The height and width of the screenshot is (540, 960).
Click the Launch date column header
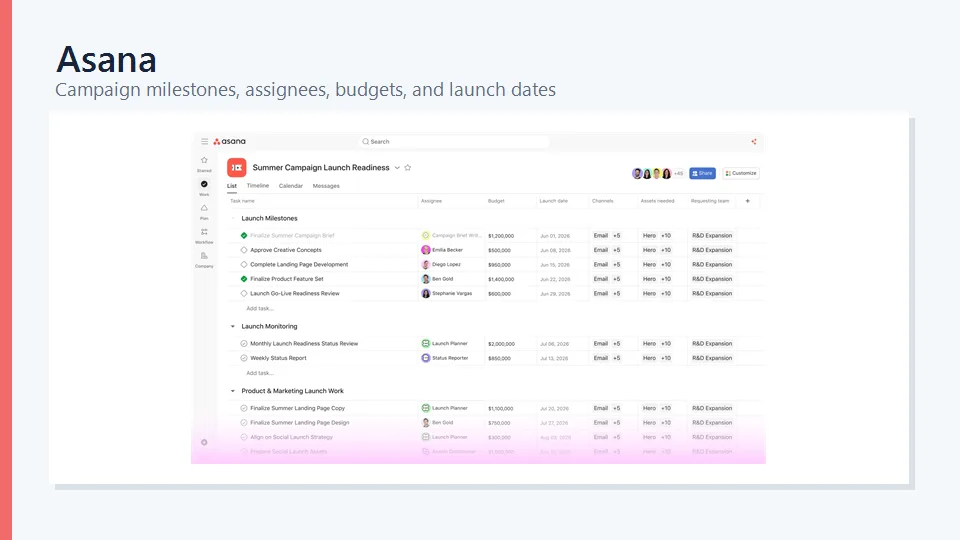click(x=553, y=201)
